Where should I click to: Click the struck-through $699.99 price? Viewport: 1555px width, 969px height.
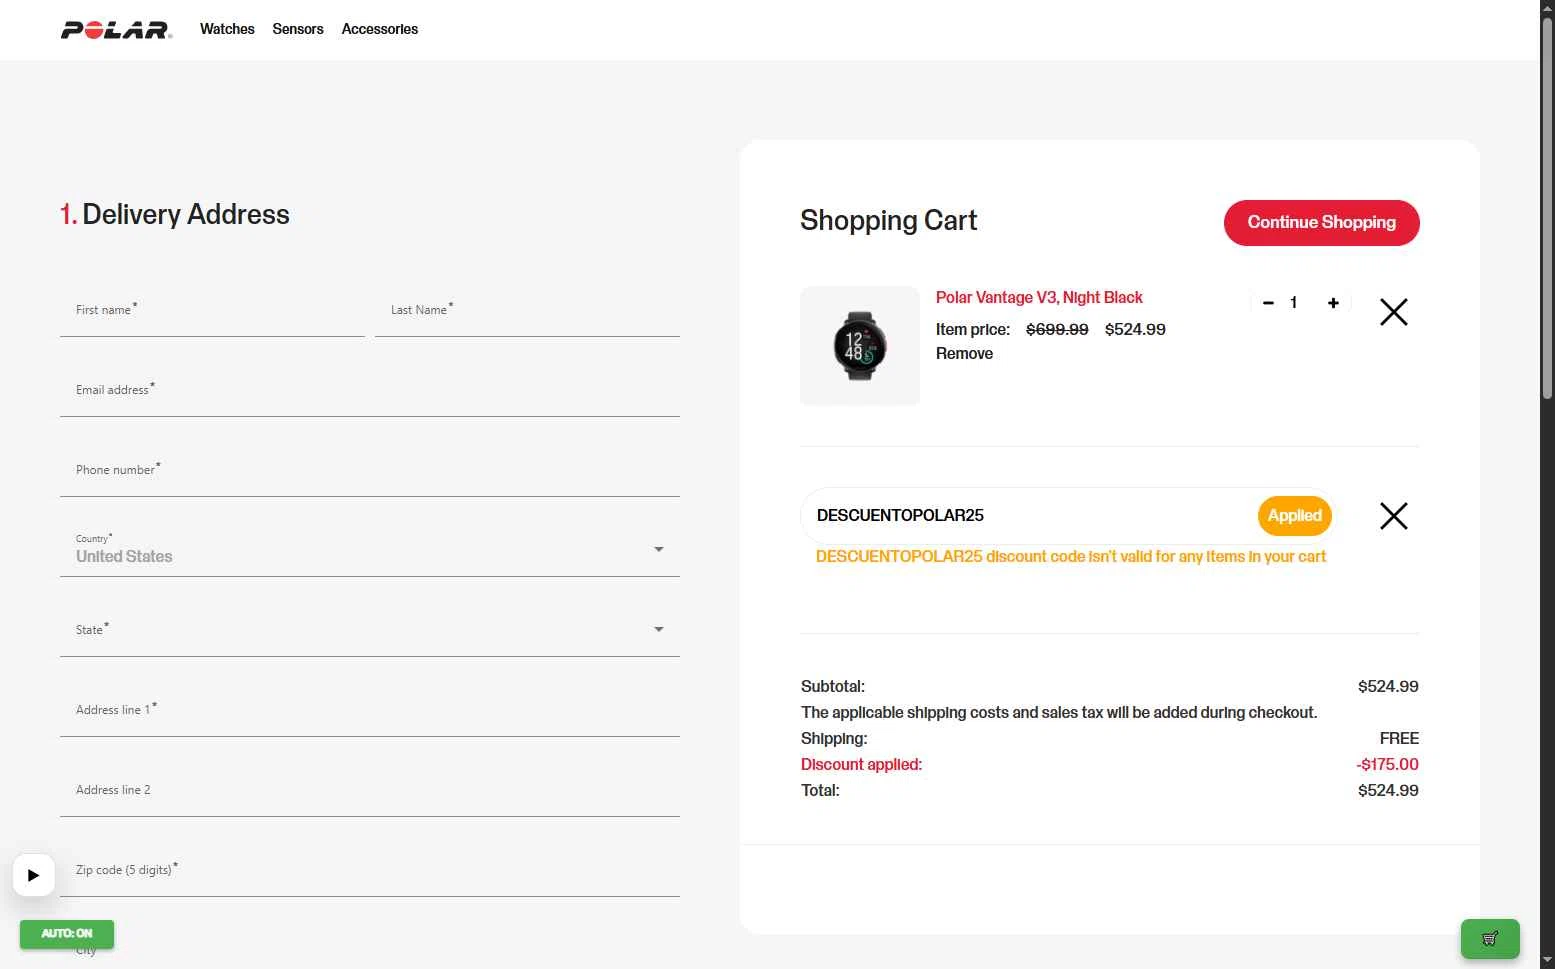coord(1057,329)
